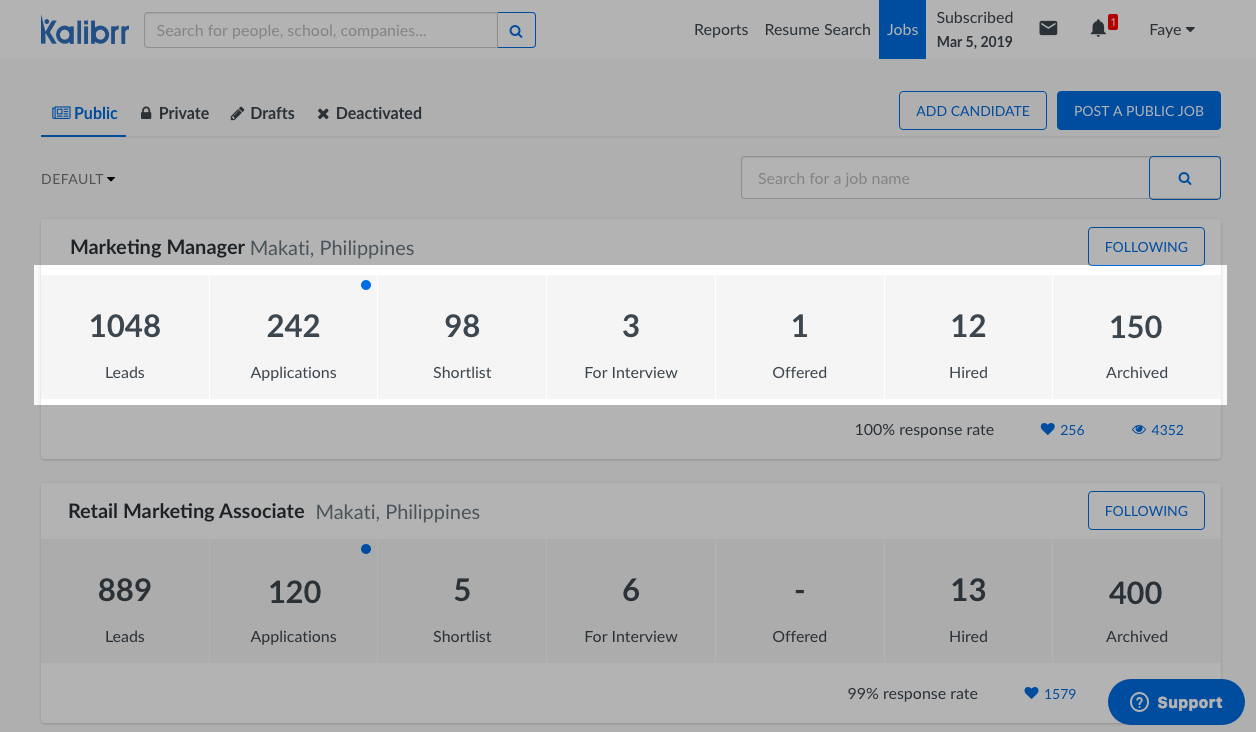Switch to the Private jobs tab
Image resolution: width=1256 pixels, height=732 pixels.
174,113
